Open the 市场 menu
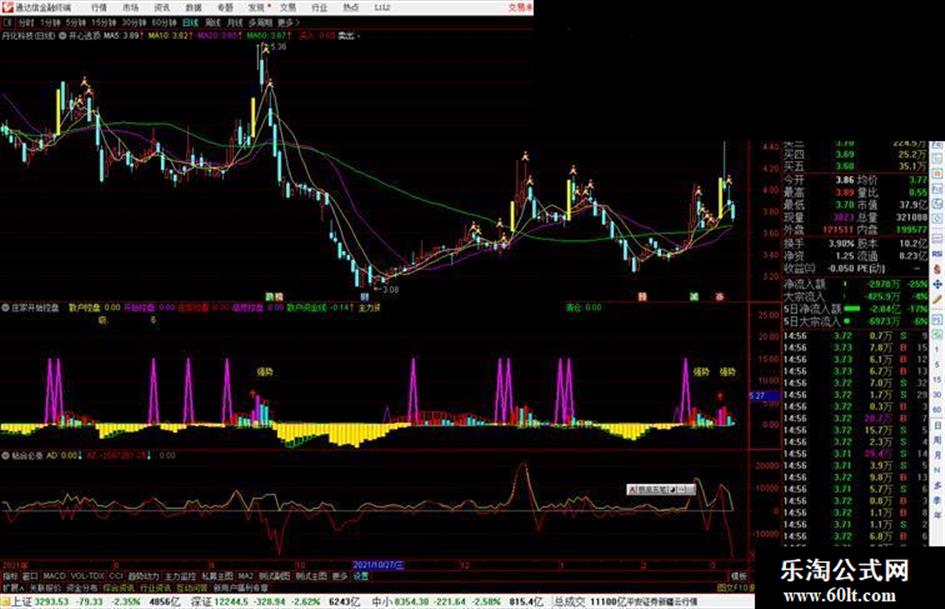 (130, 7)
